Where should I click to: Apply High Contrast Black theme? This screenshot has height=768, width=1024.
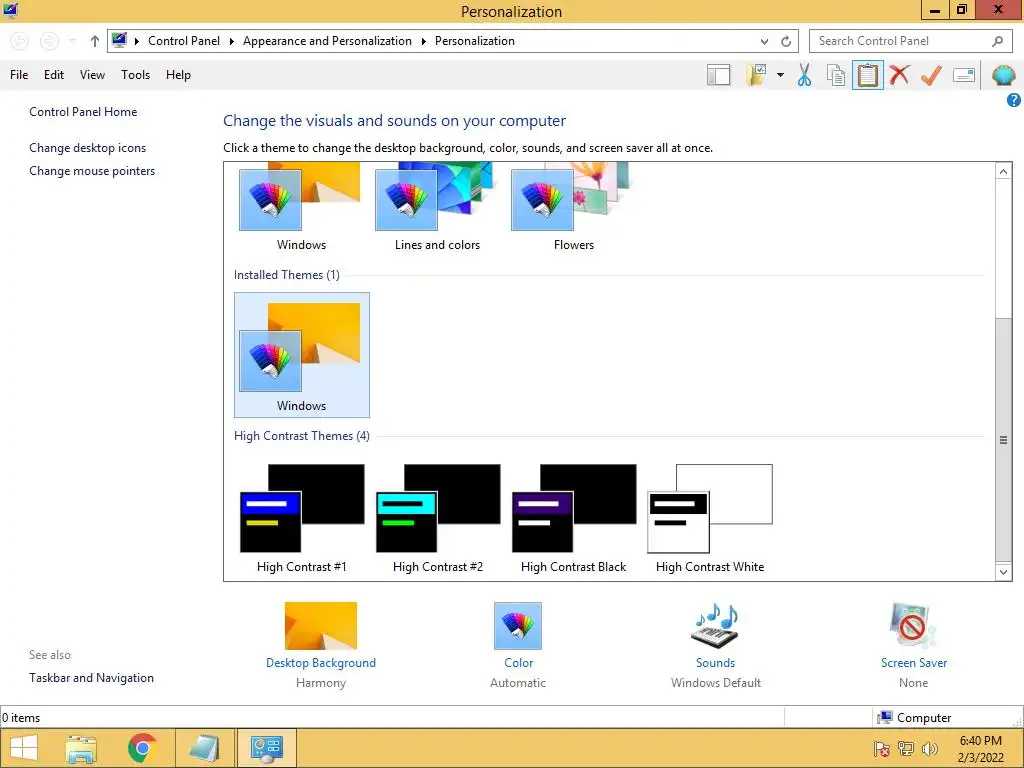(x=573, y=517)
